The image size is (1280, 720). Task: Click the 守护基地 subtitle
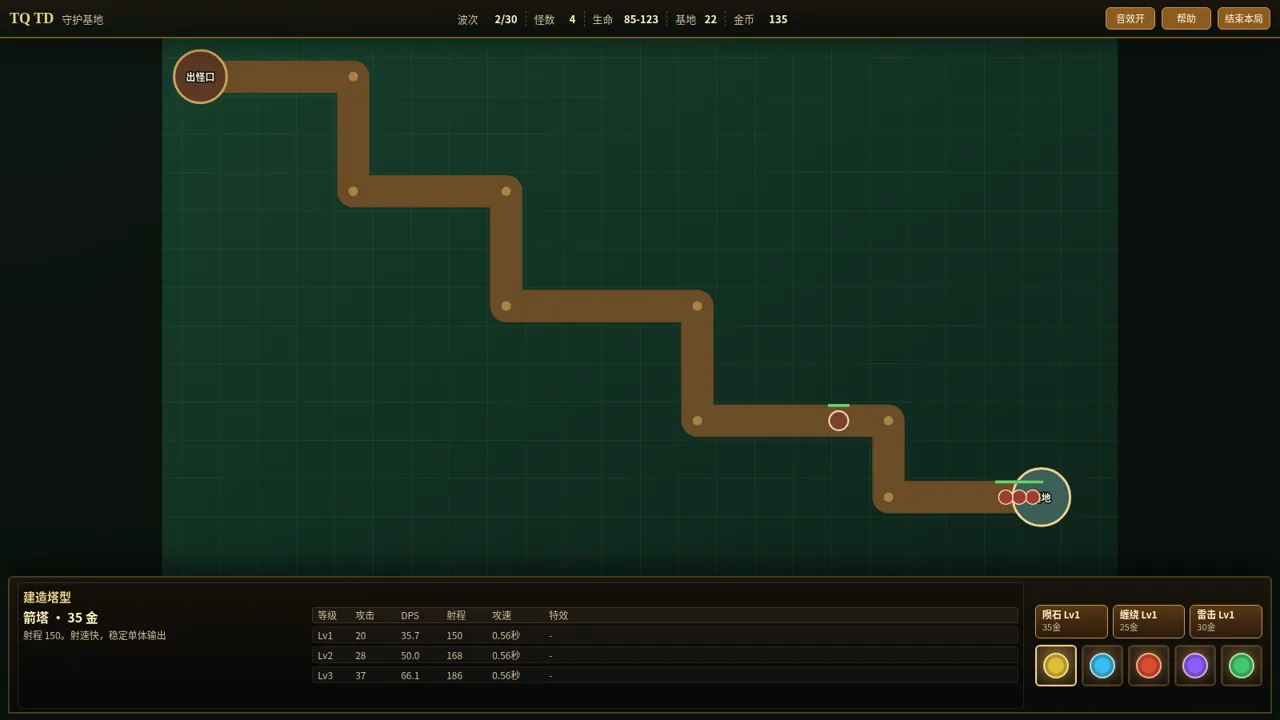(x=82, y=20)
